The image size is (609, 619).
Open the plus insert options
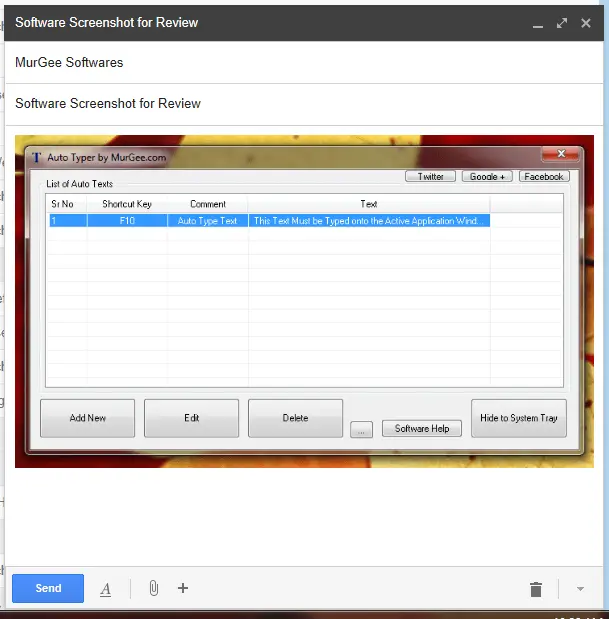point(183,588)
